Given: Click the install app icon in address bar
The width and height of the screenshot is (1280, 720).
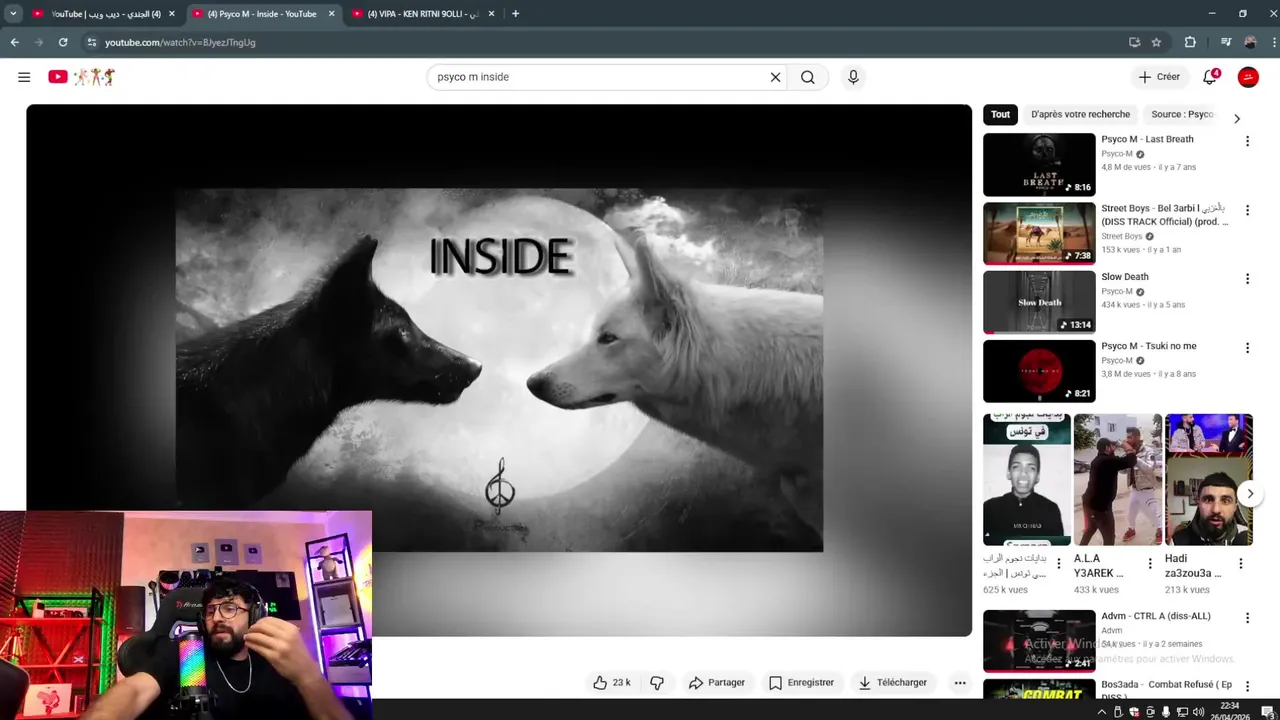Looking at the screenshot, I should tap(1134, 42).
